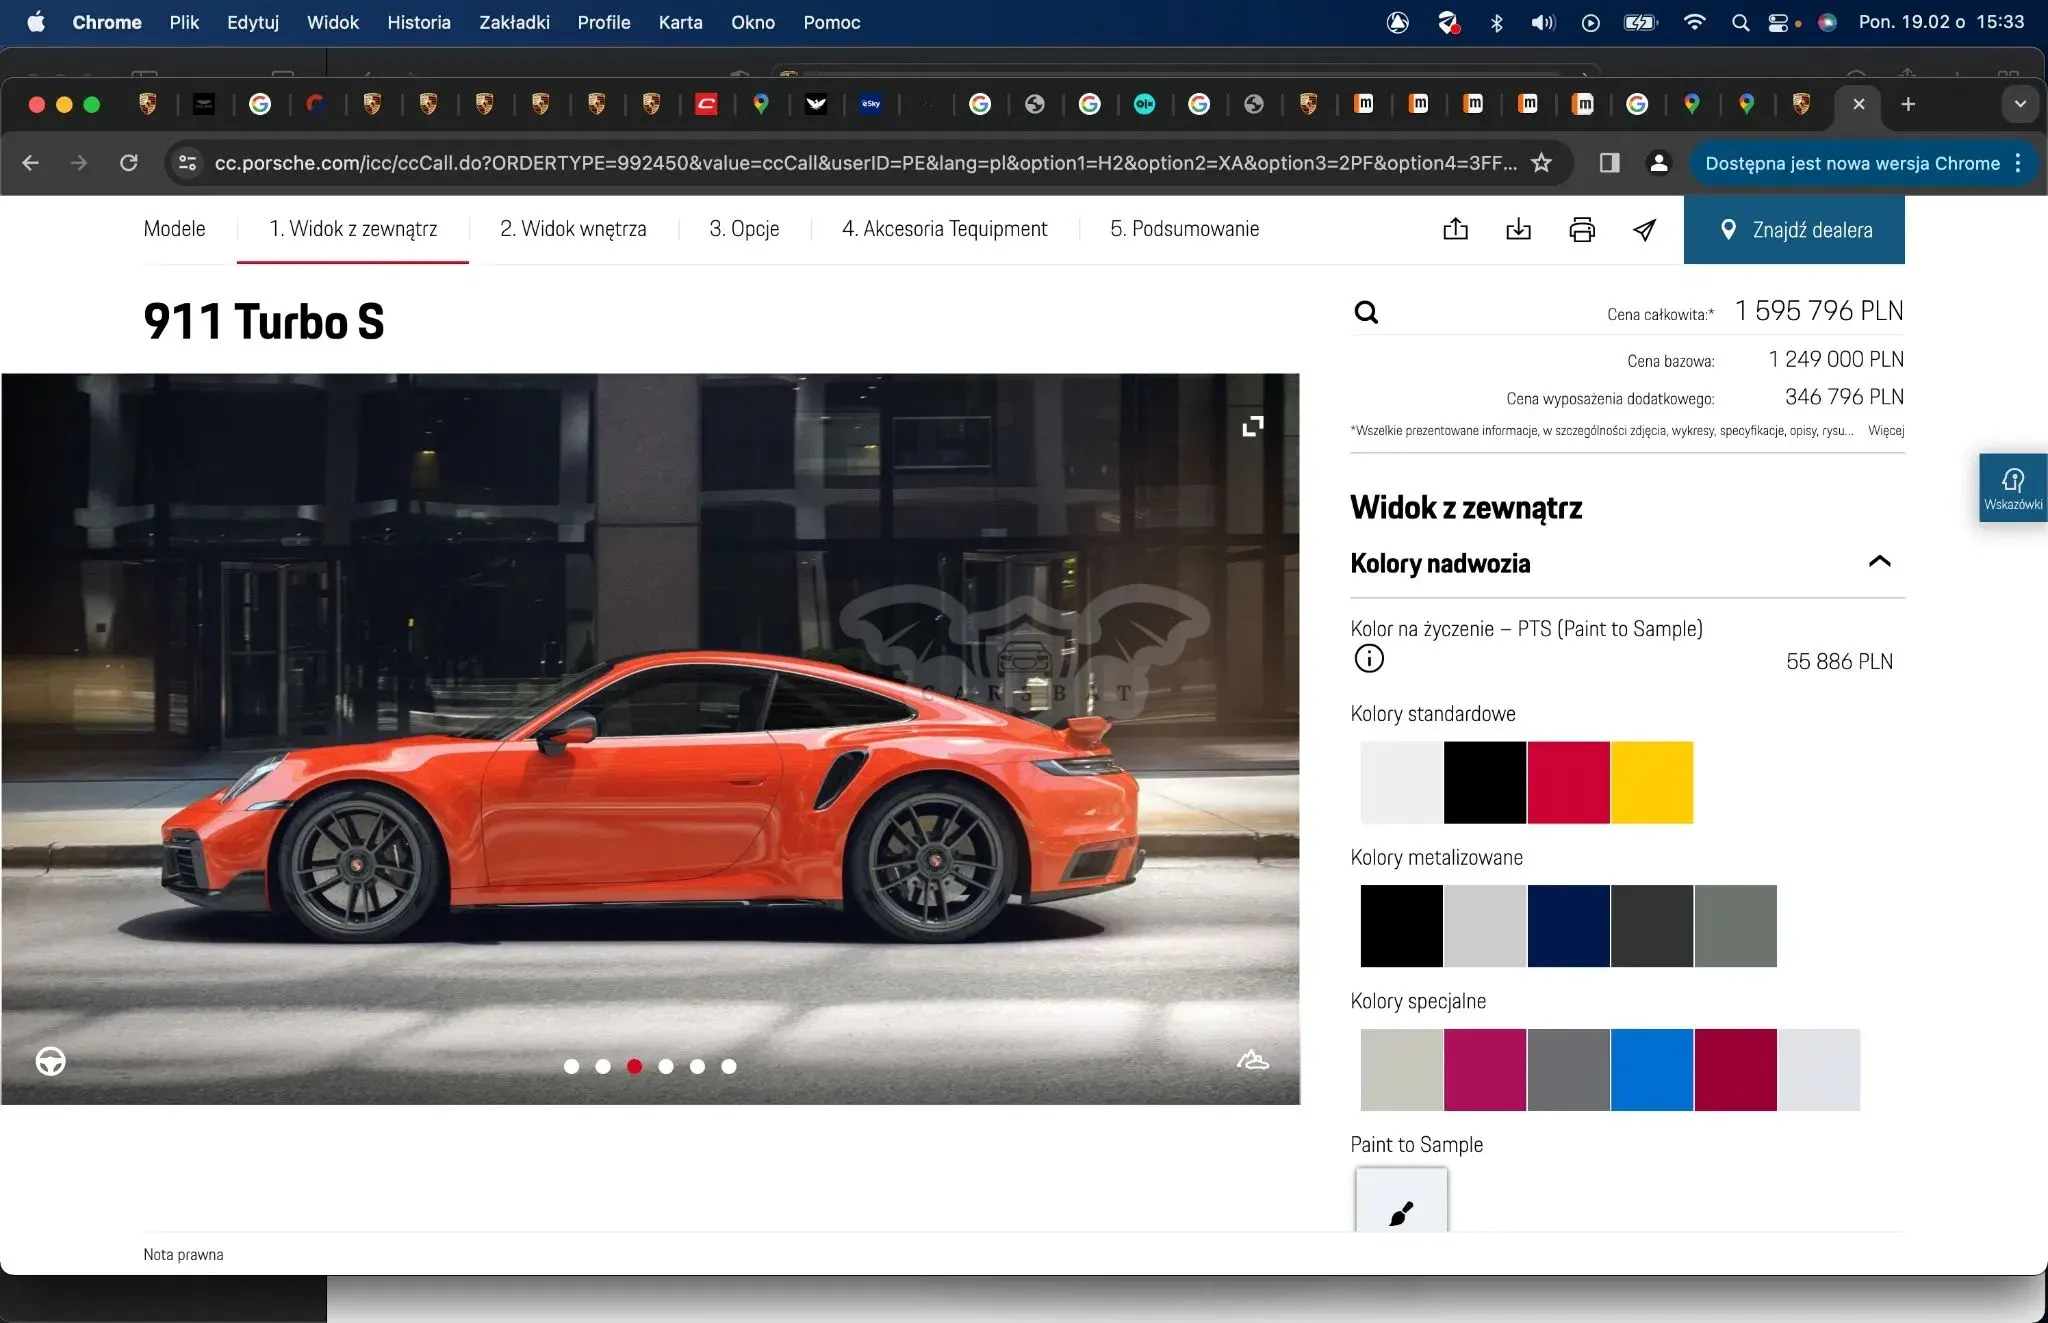Click the volume icon in menu bar
This screenshot has height=1323, width=2048.
(x=1543, y=22)
